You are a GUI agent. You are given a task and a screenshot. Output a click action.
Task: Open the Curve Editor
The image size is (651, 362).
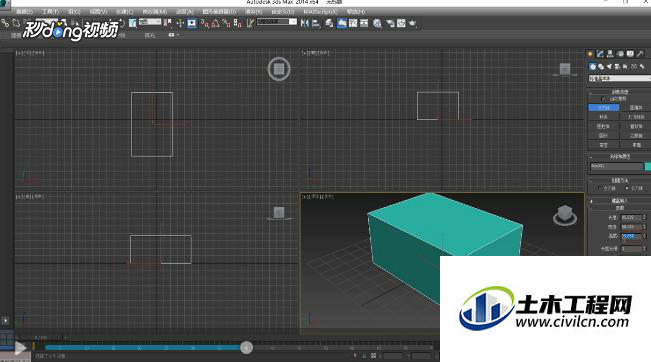[x=353, y=23]
